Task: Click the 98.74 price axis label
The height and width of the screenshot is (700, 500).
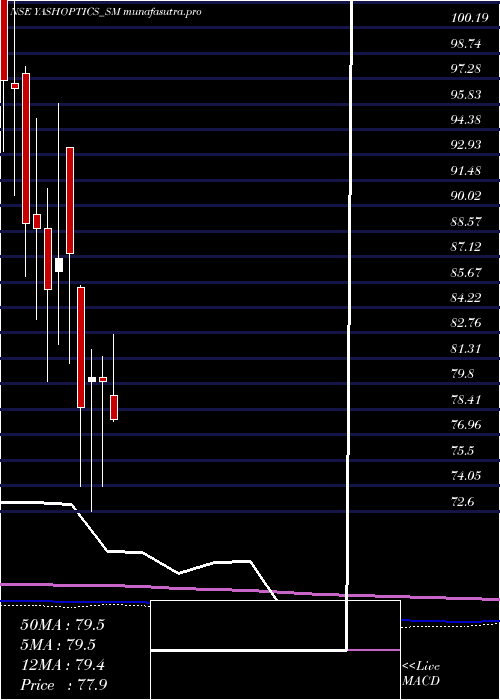Action: click(x=466, y=44)
